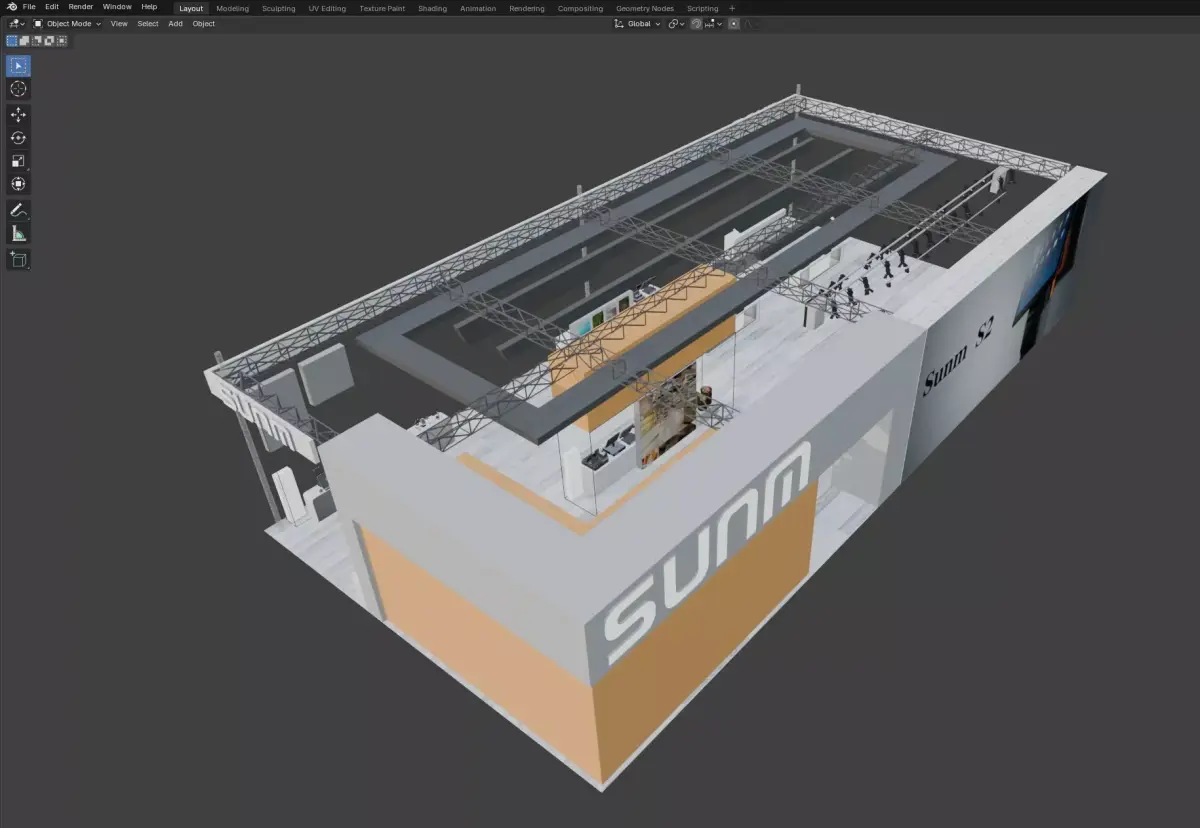Open snapping options dropdown
The height and width of the screenshot is (828, 1200).
click(x=713, y=23)
